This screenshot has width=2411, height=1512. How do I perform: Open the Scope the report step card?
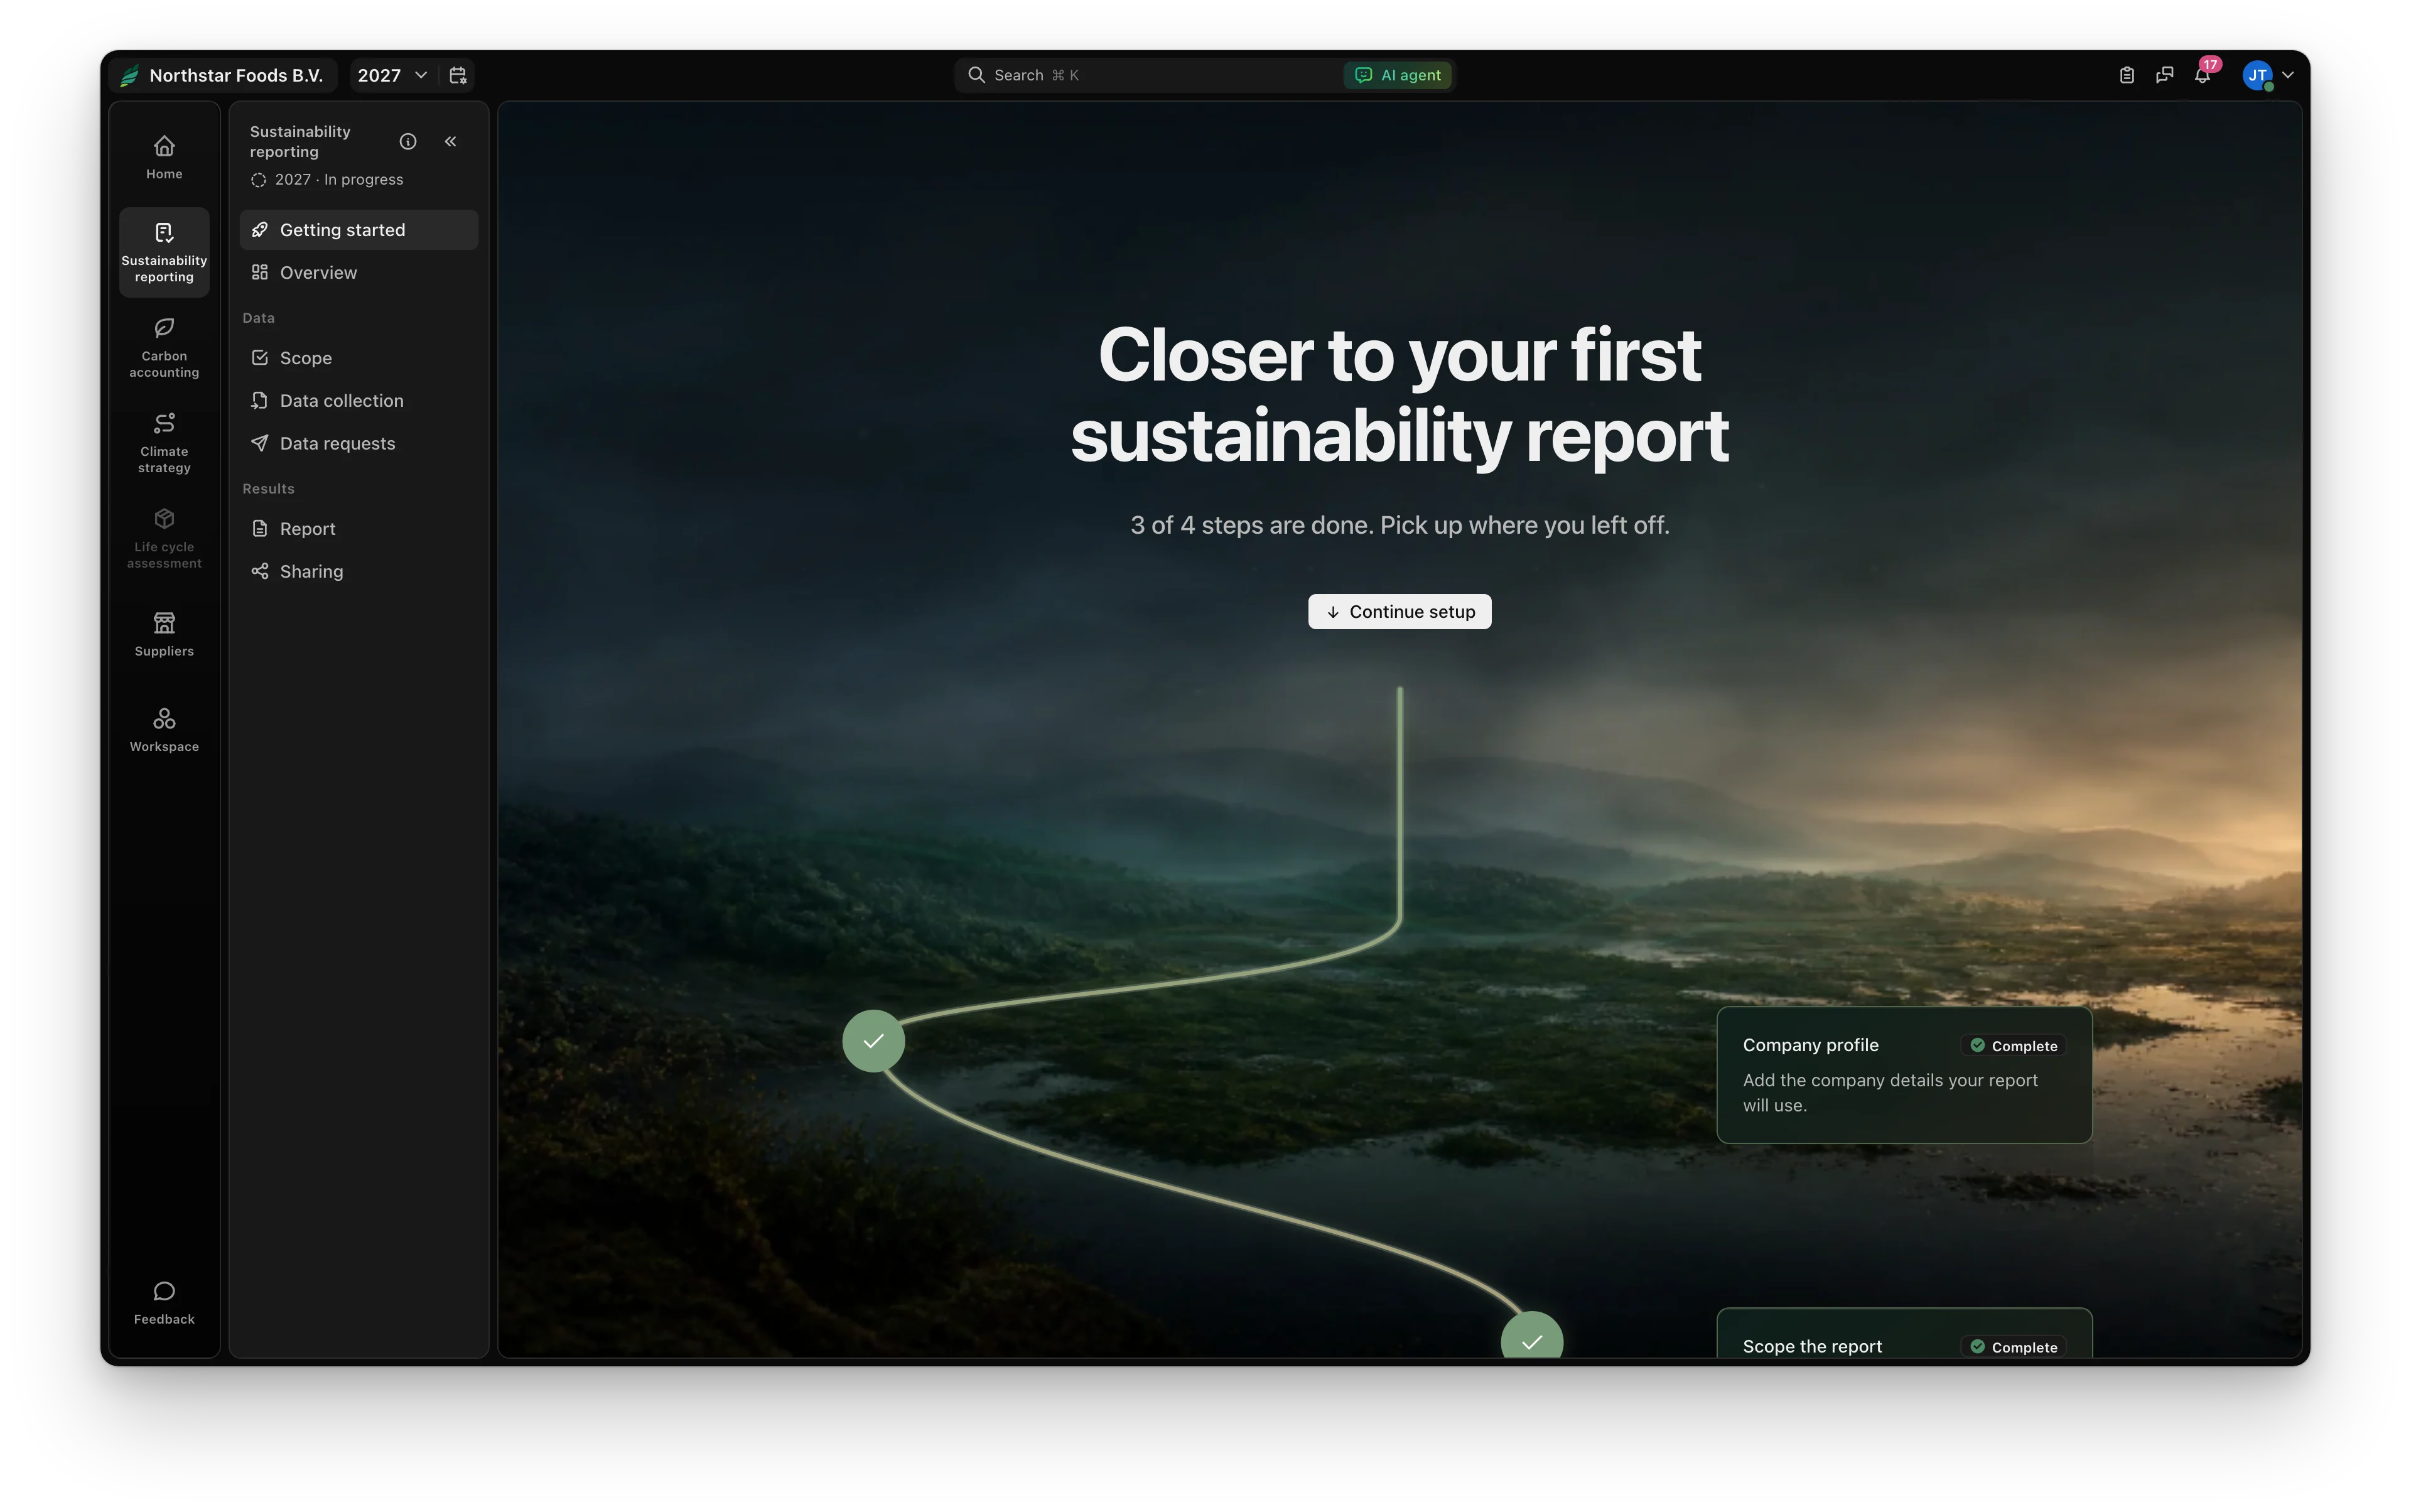(x=1904, y=1333)
